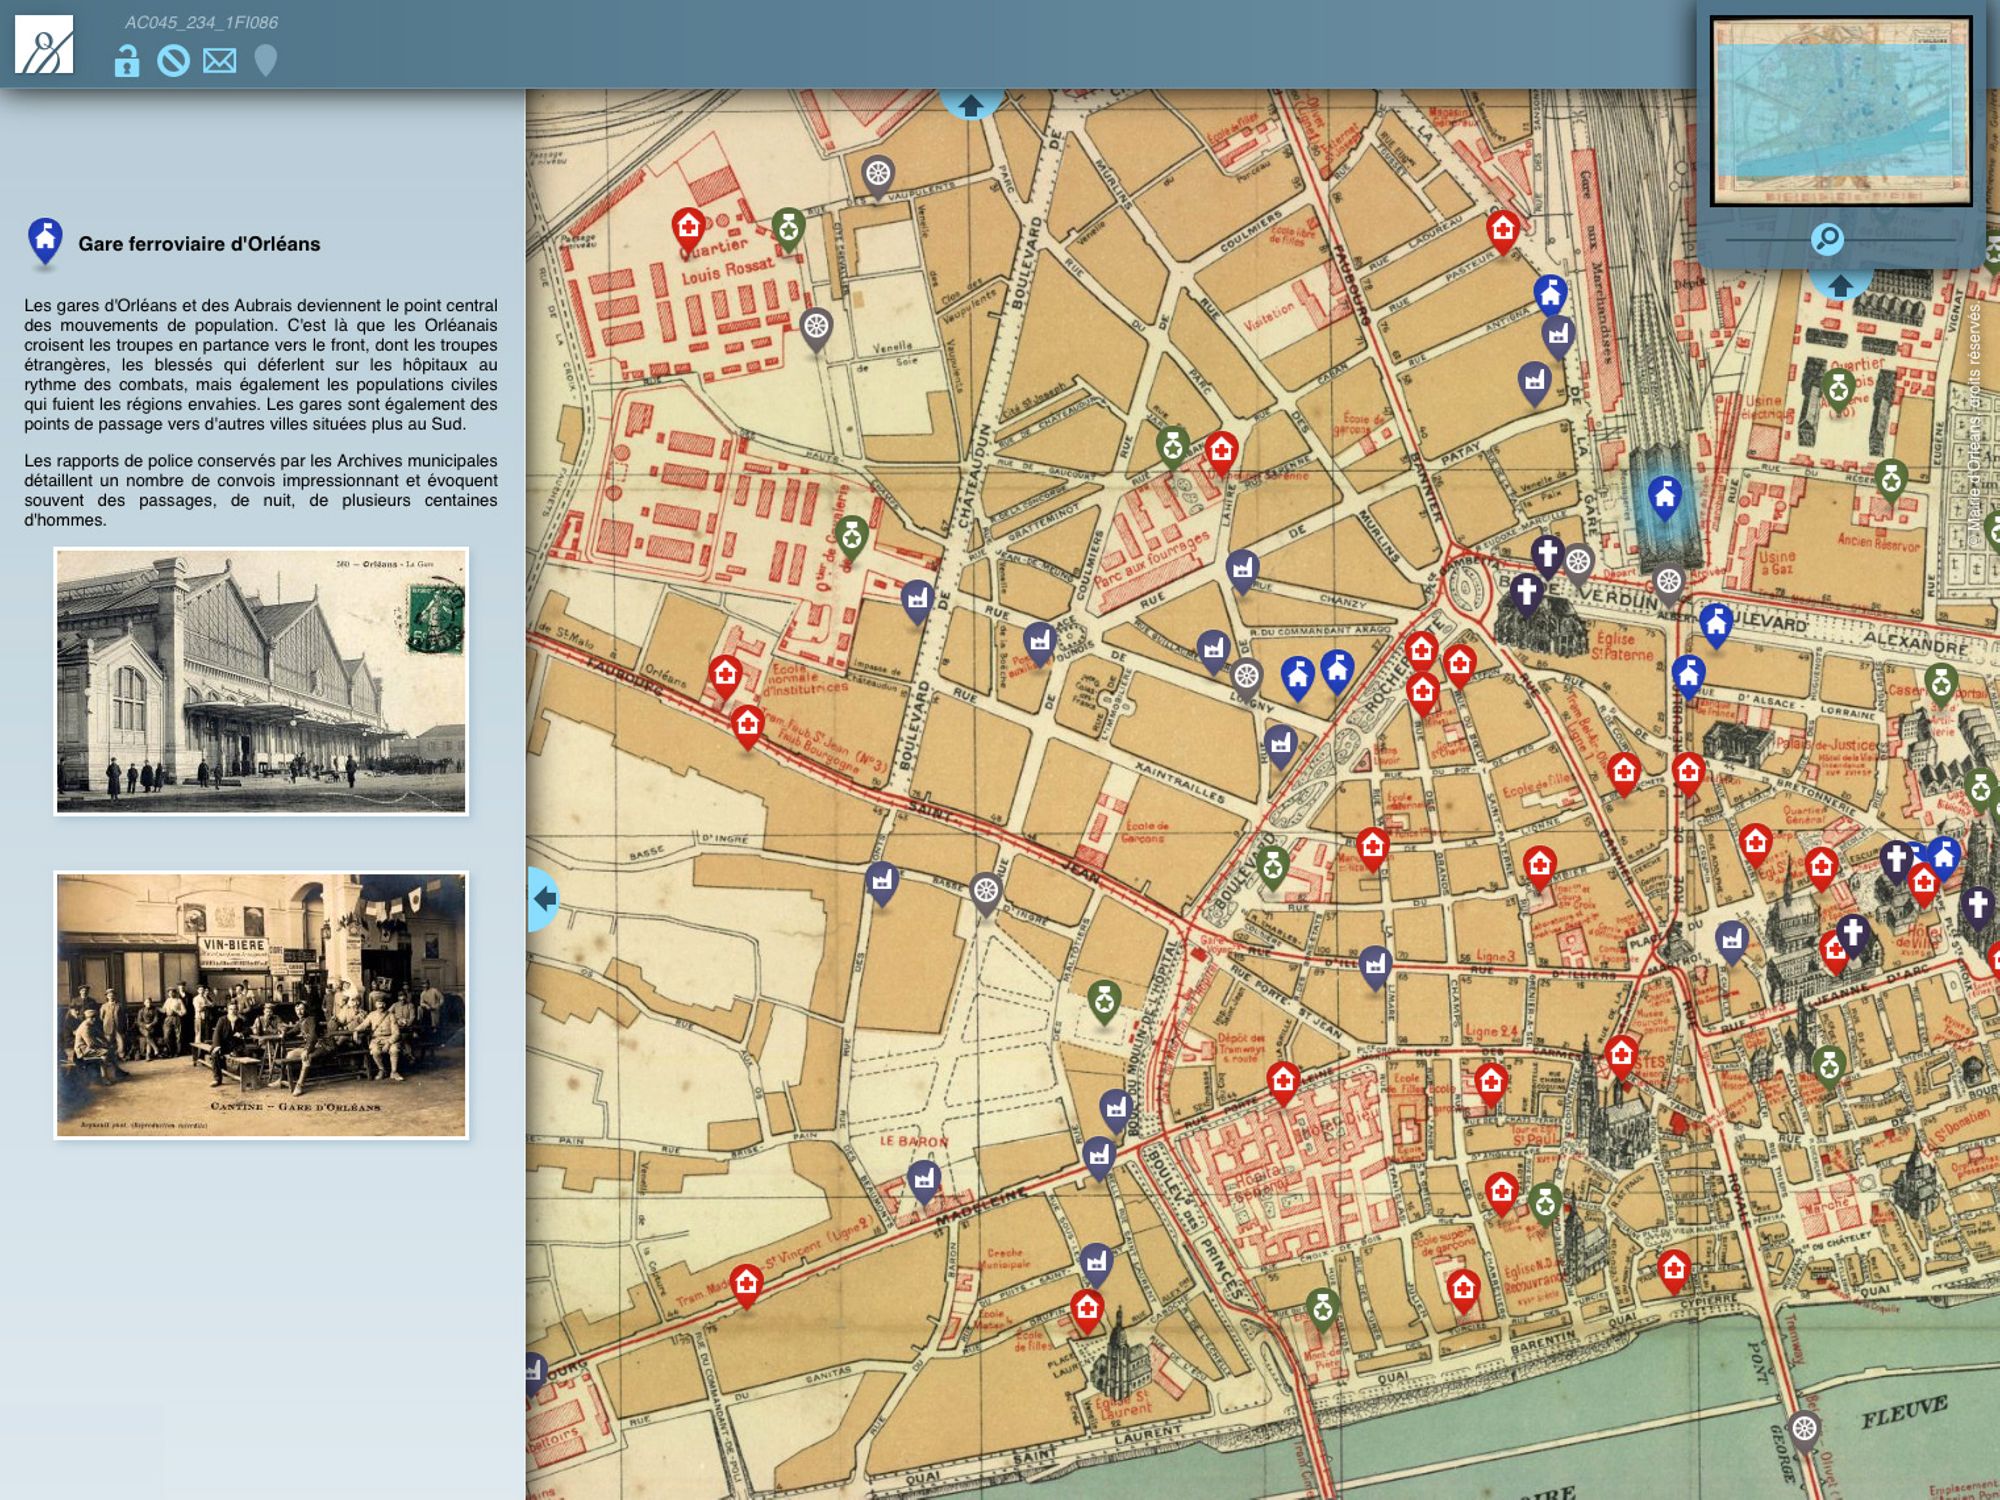Screen dimensions: 2000x1500
Task: Select gray wheel marker on Pont George bridge
Action: pyautogui.click(x=1804, y=1429)
